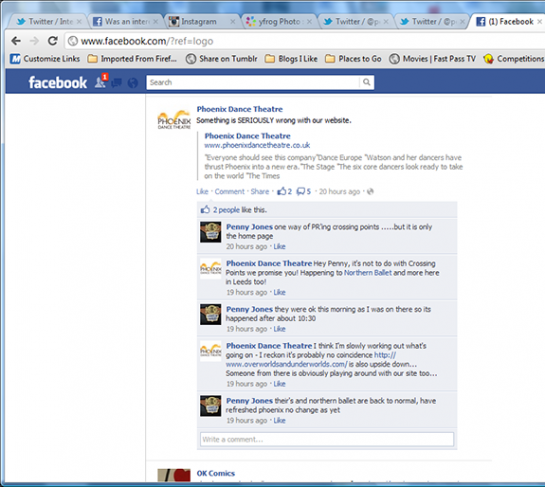The width and height of the screenshot is (545, 487).
Task: Open the friend requests notification icon
Action: (x=100, y=82)
